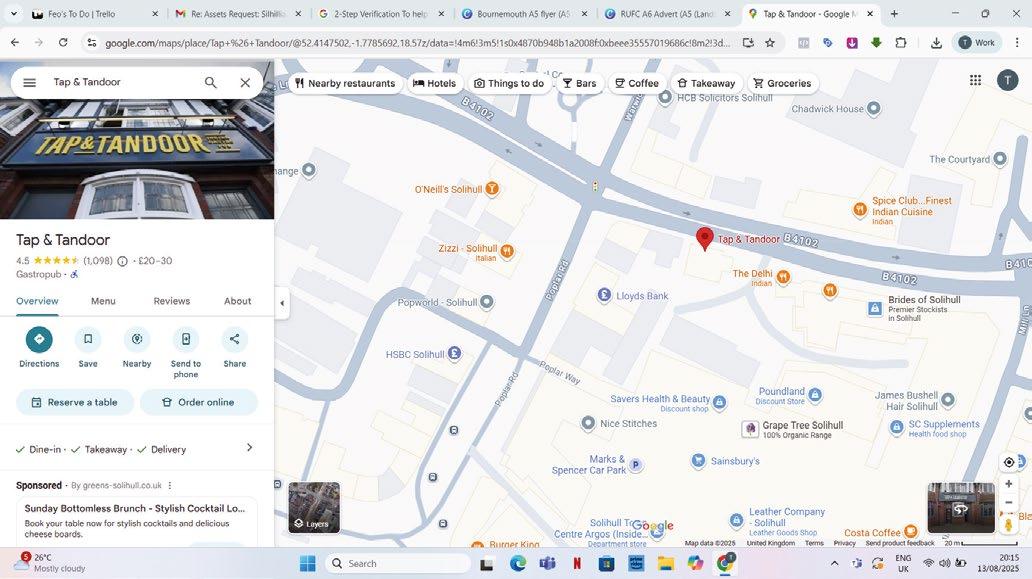Share the Tap & Tandoor place
The height and width of the screenshot is (579, 1032).
coord(234,347)
